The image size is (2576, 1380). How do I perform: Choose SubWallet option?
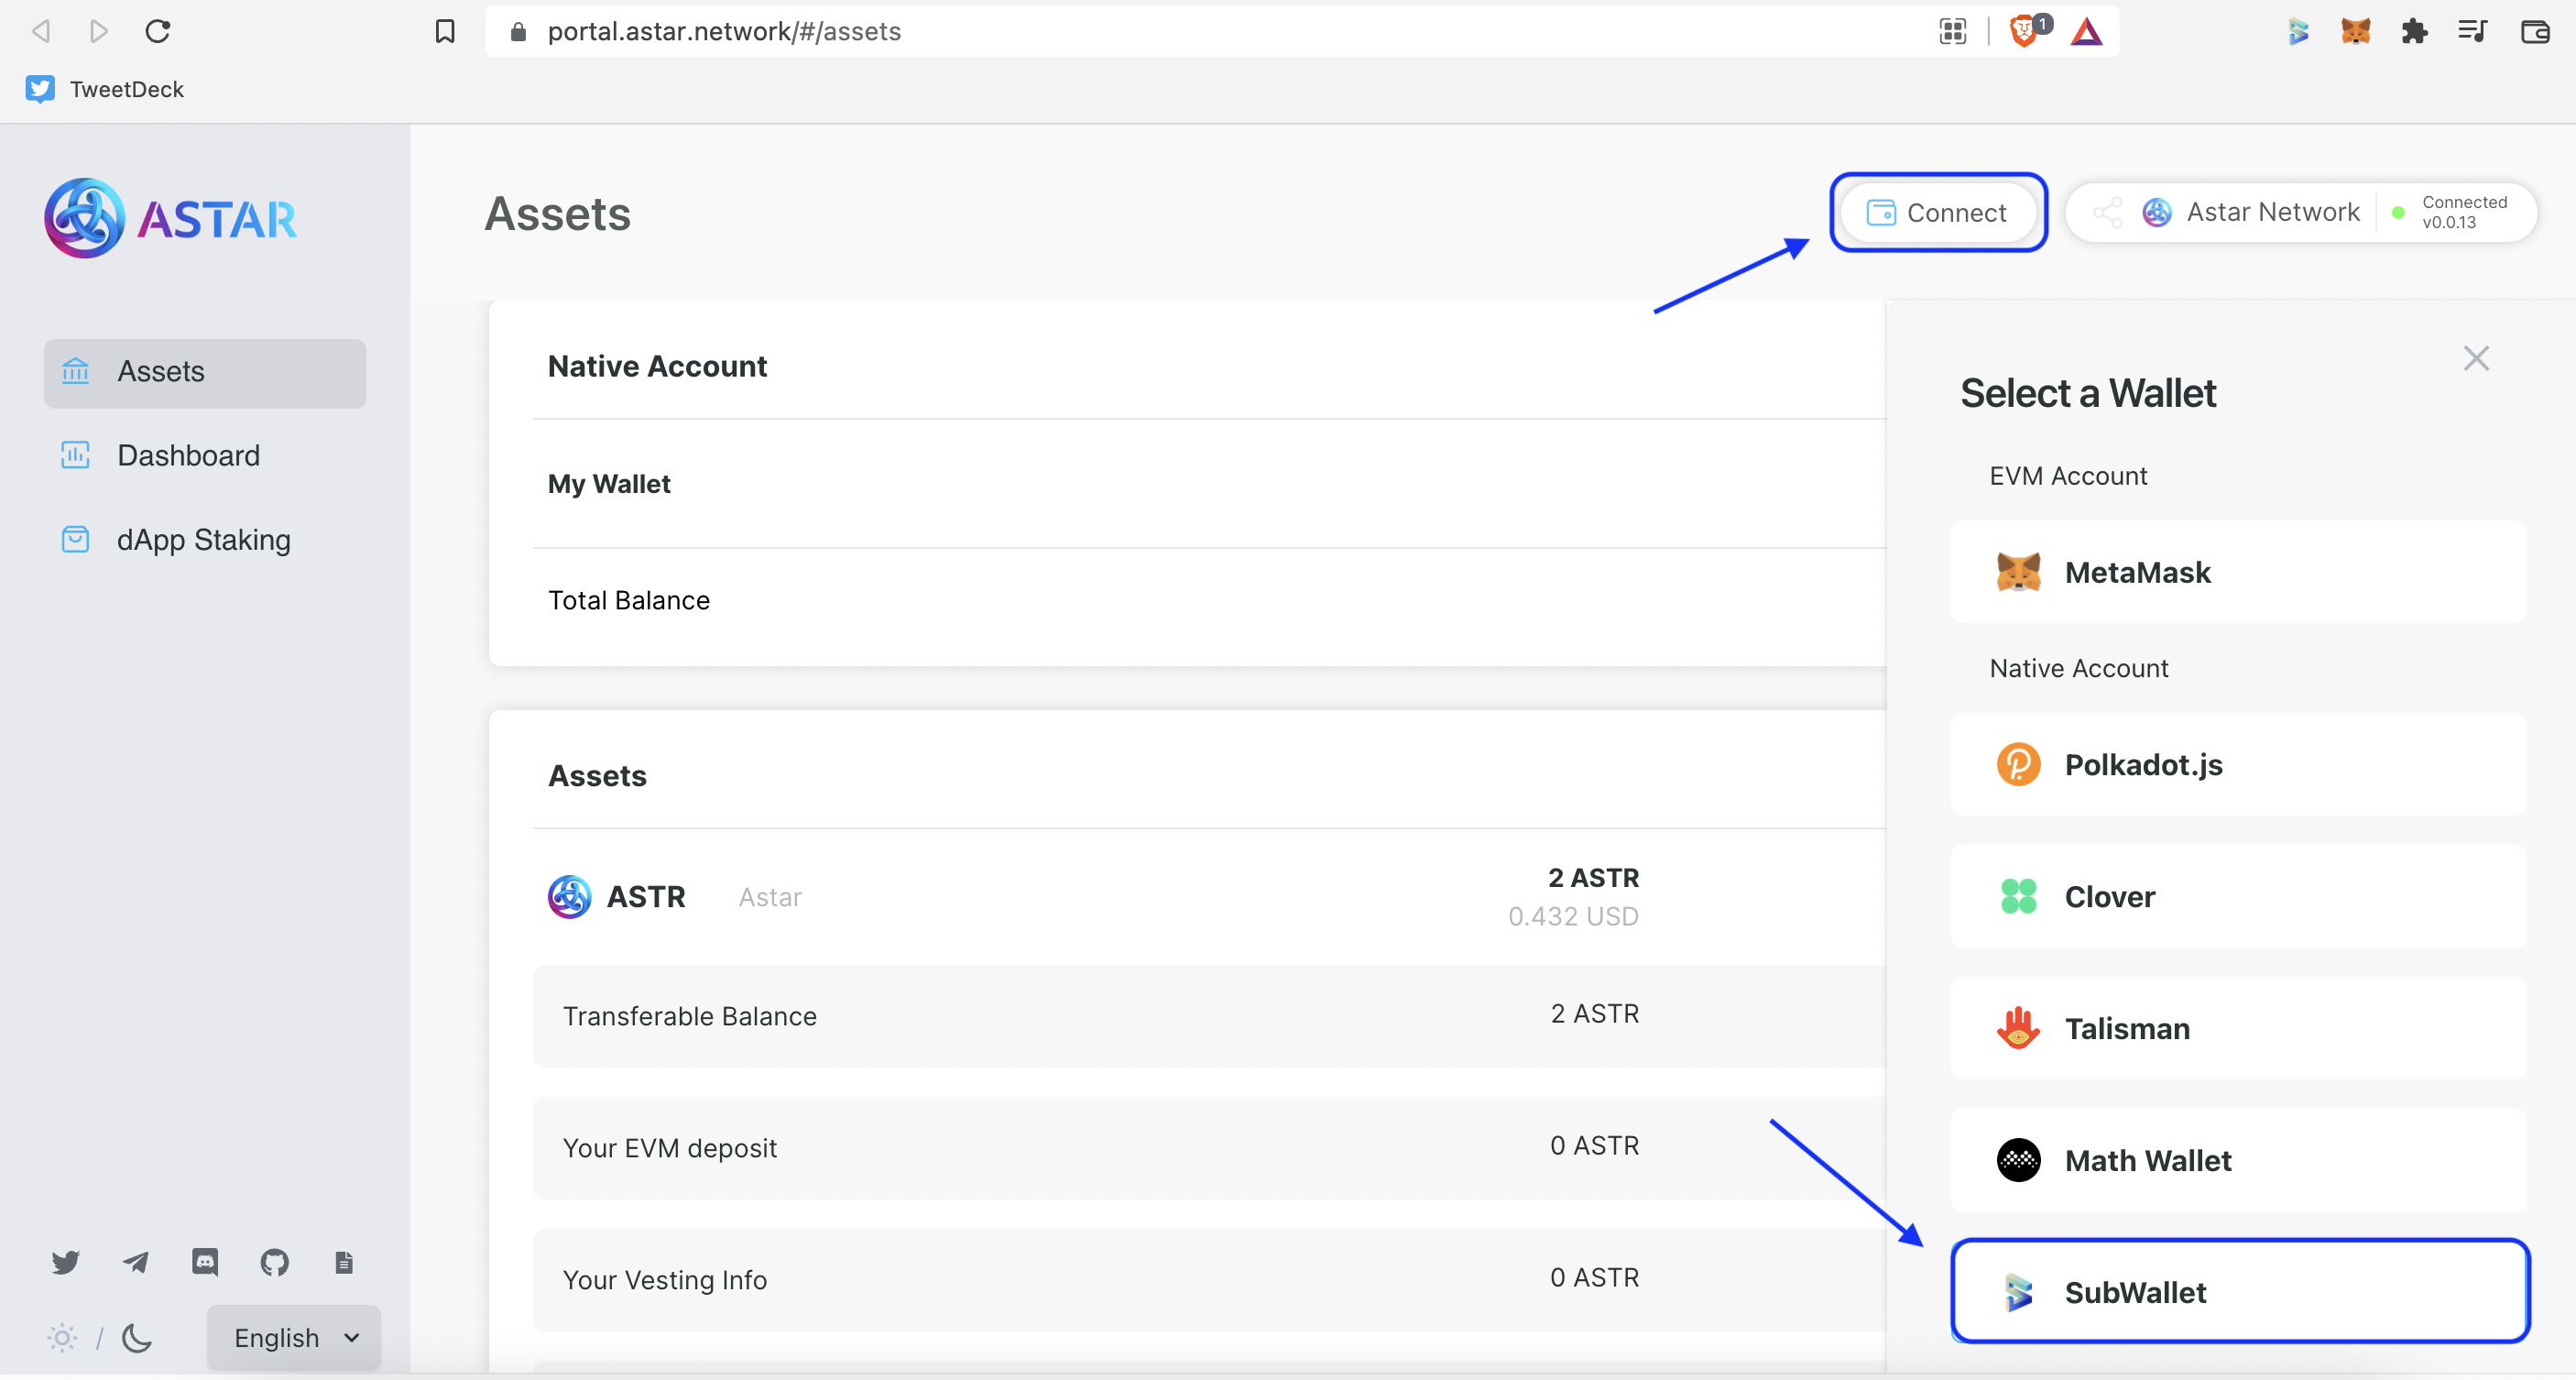coord(2238,1291)
